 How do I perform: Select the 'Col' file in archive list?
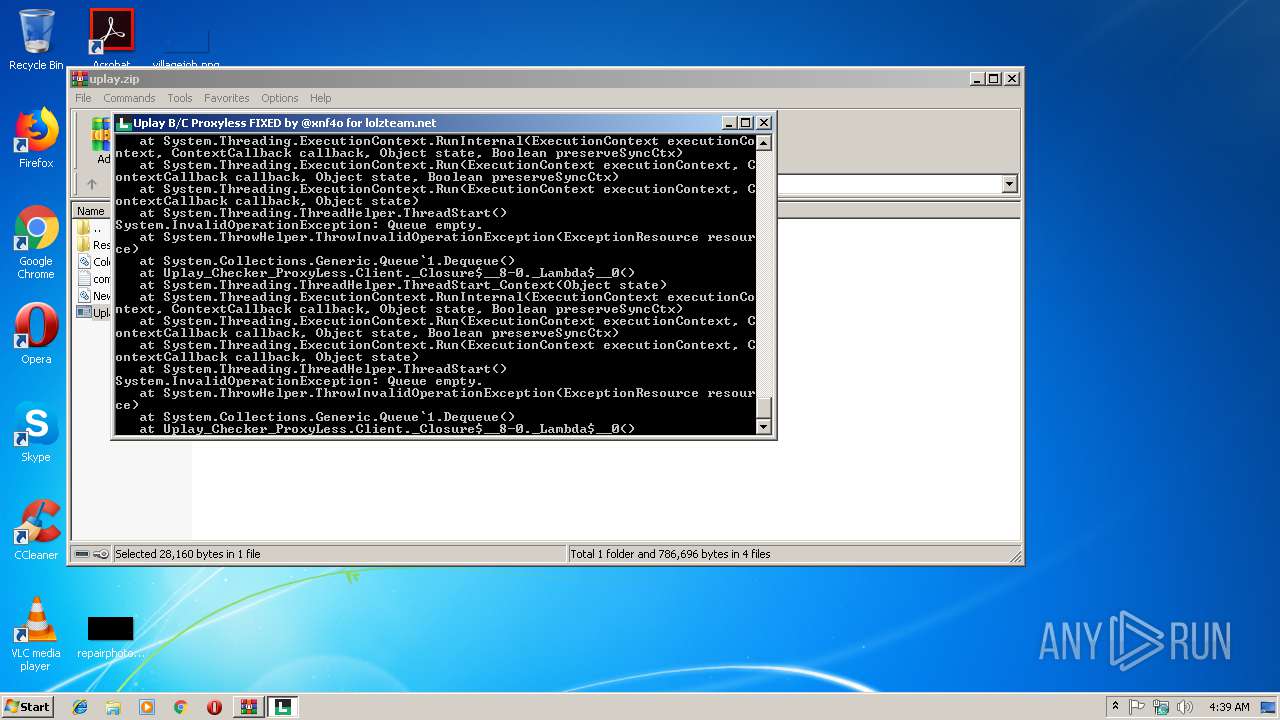tap(93, 262)
